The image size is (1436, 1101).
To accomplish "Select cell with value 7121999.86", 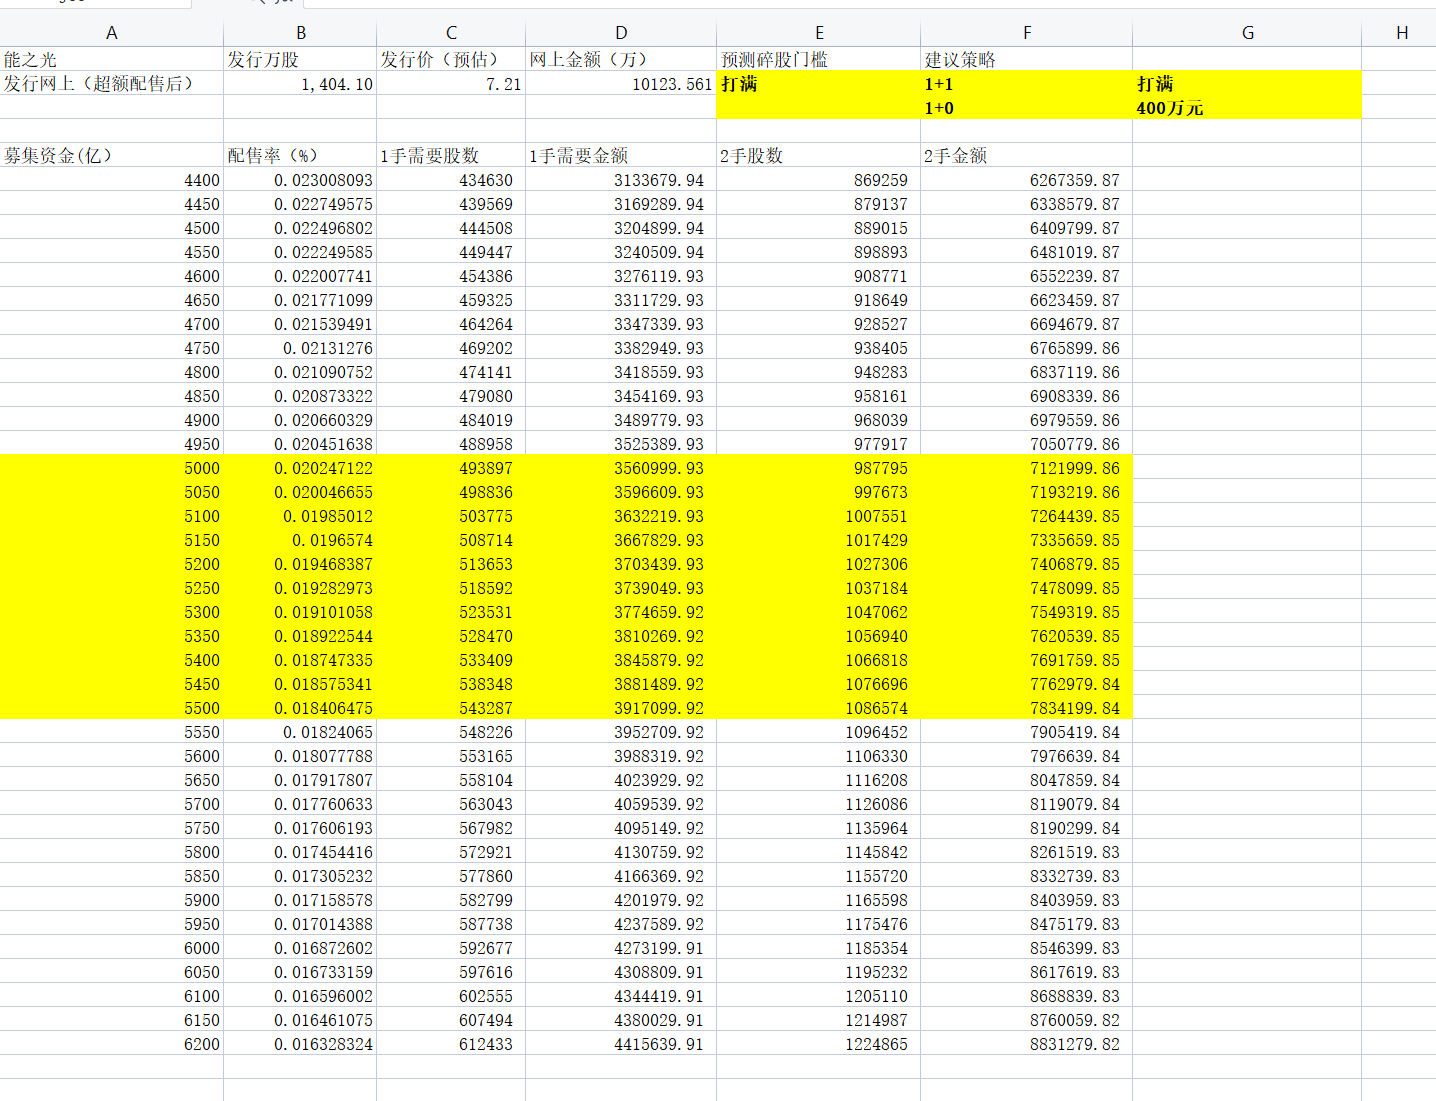I will 1026,467.
